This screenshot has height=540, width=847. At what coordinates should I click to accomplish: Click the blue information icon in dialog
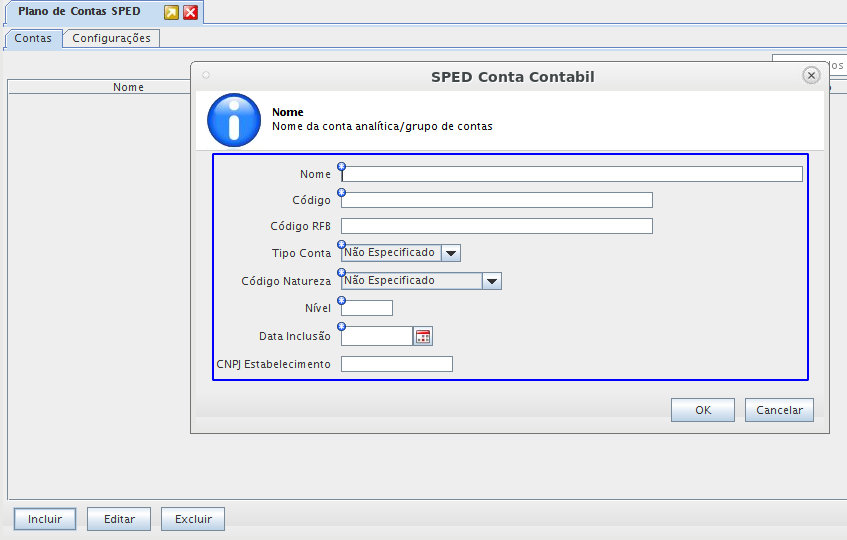[x=234, y=120]
